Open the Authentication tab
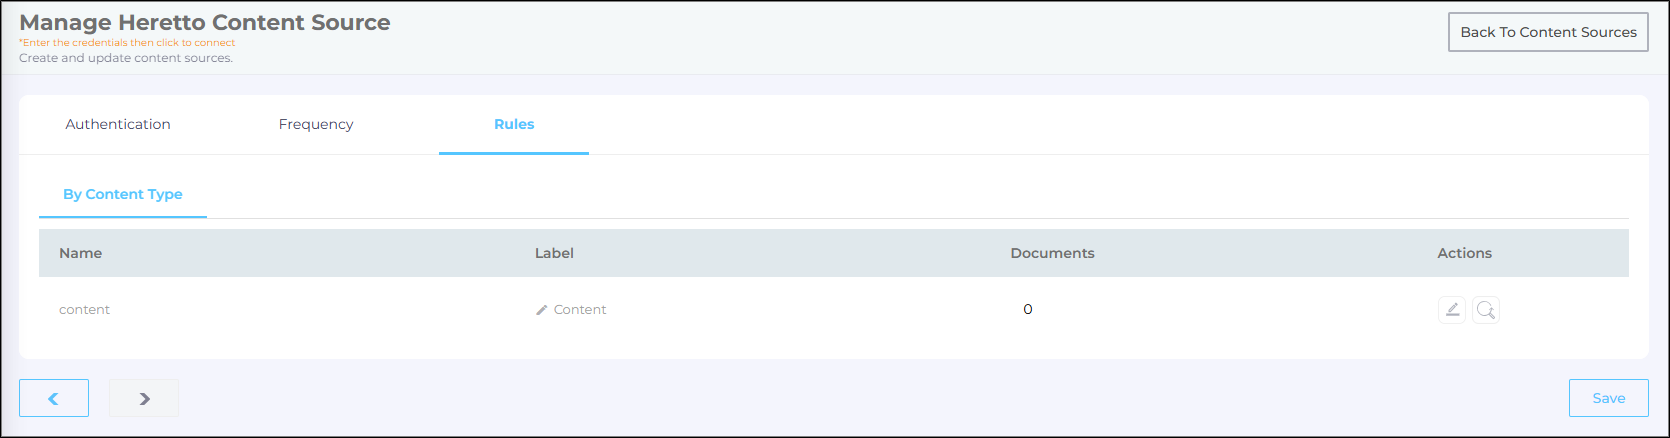This screenshot has width=1670, height=438. click(118, 124)
